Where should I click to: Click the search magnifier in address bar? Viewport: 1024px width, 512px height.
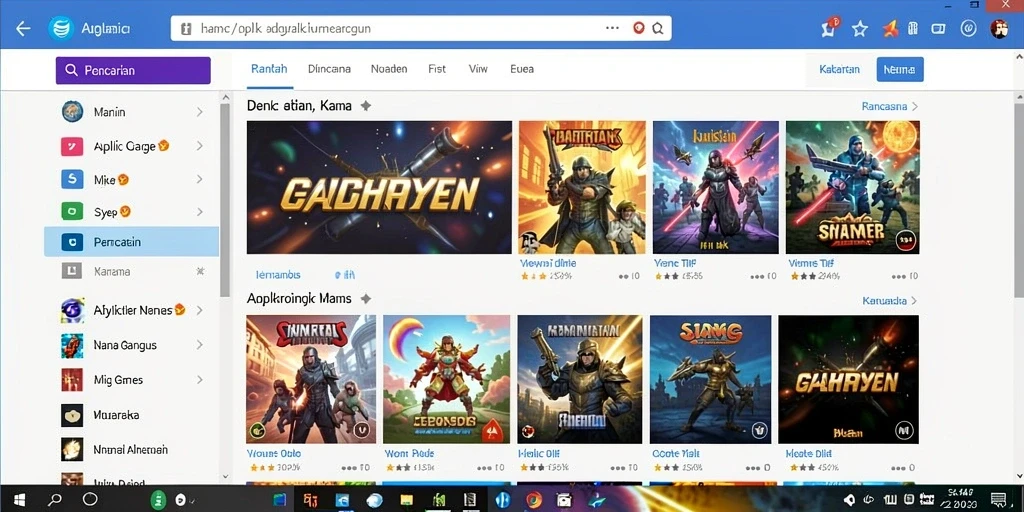pos(658,29)
